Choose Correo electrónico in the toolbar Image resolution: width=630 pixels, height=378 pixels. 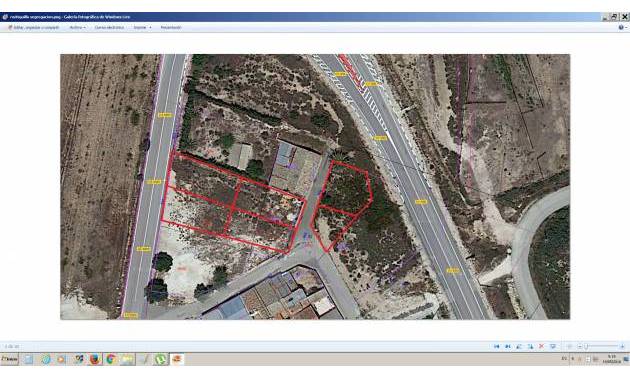tap(109, 28)
